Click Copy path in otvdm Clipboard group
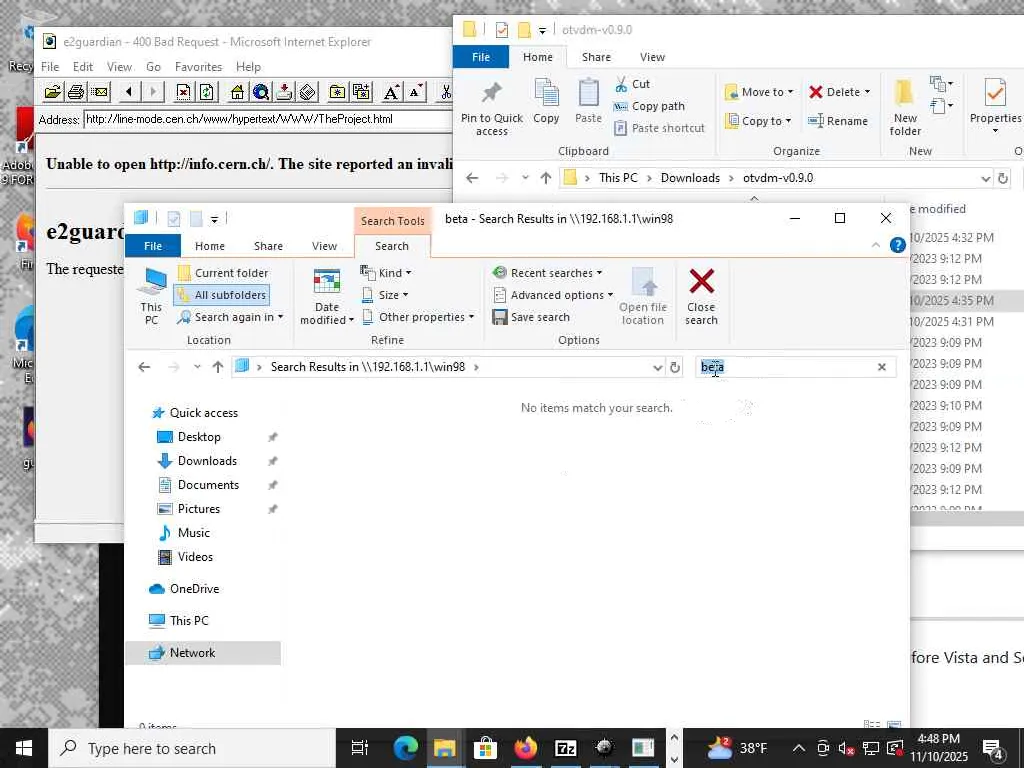 649,106
